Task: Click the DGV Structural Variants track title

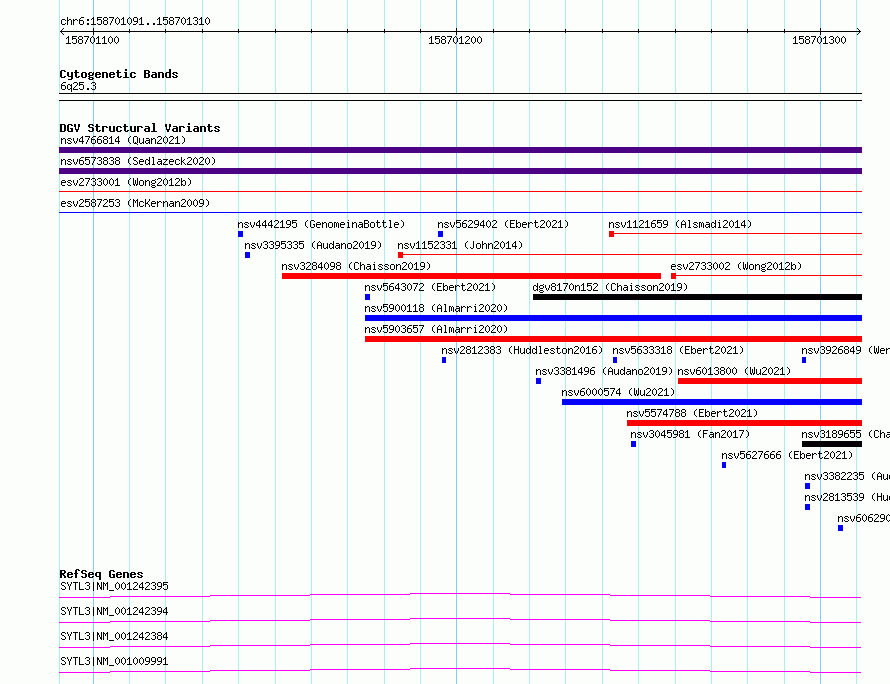Action: click(x=140, y=128)
